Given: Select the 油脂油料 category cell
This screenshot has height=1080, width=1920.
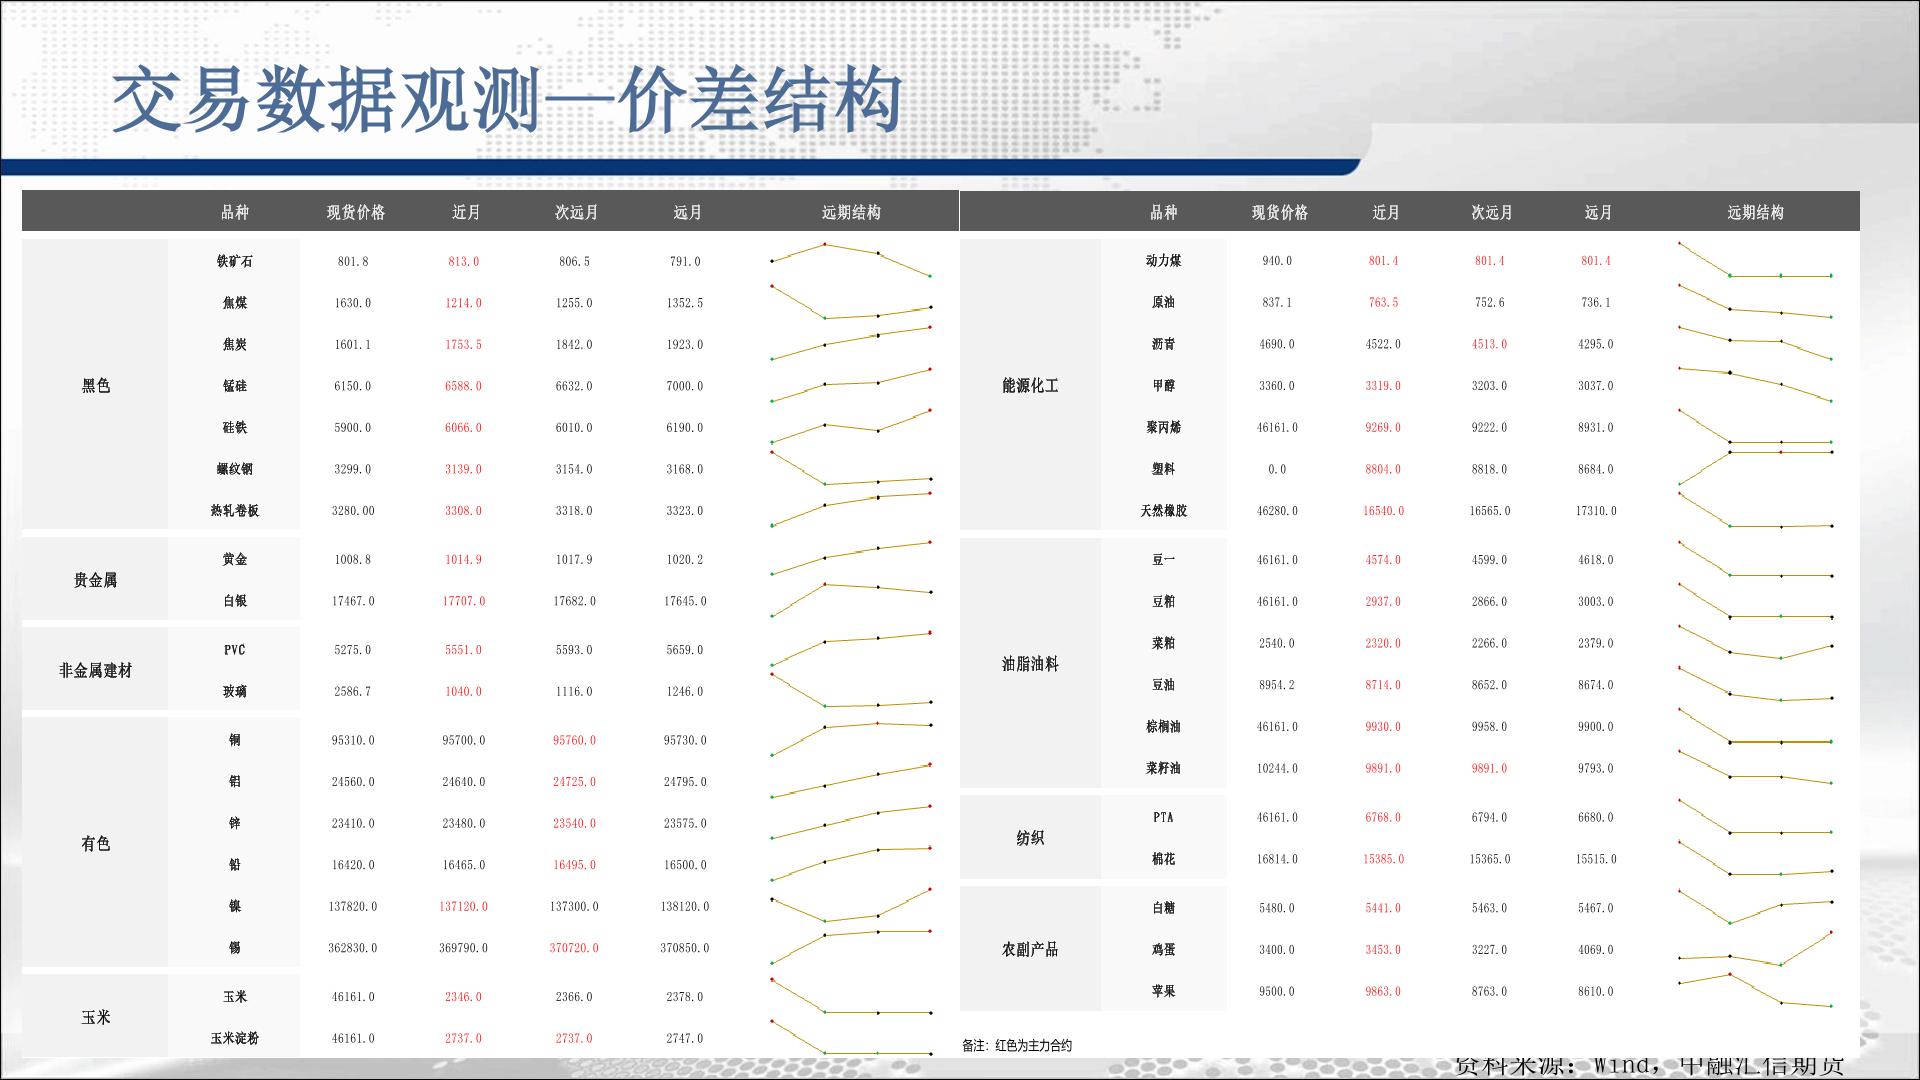Looking at the screenshot, I should click(x=1030, y=664).
